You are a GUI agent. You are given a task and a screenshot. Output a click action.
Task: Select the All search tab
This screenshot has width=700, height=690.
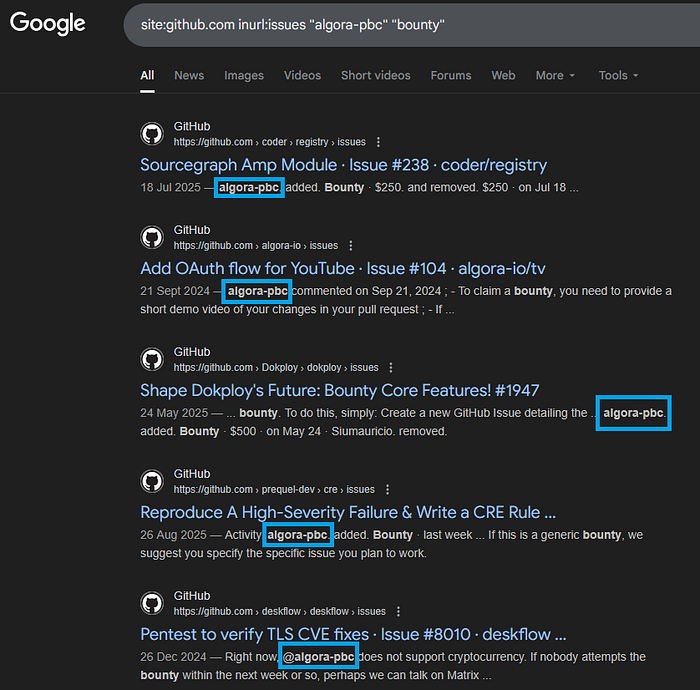click(x=147, y=75)
